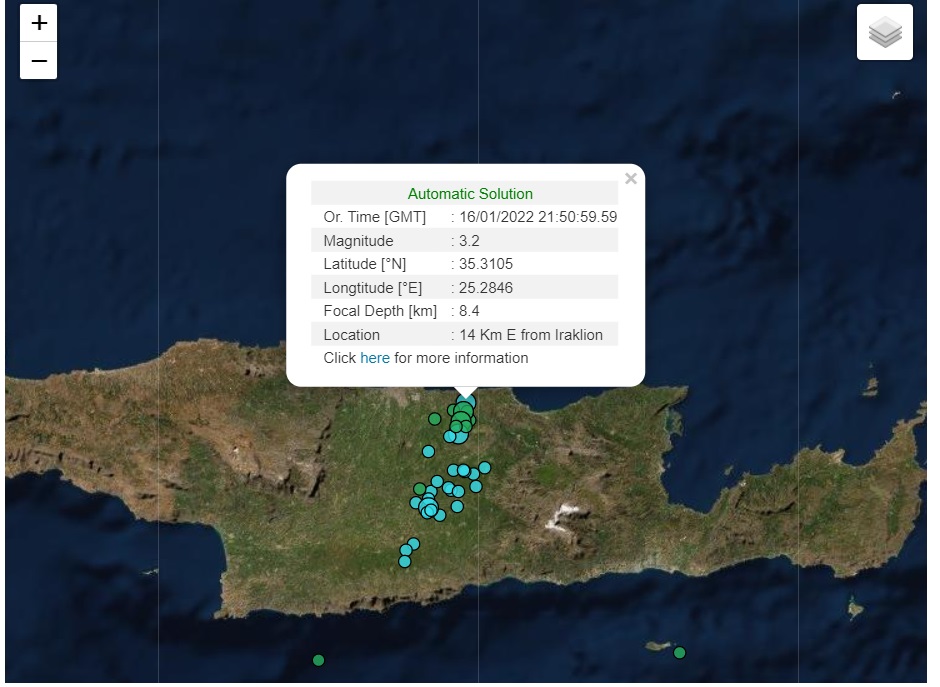Select the southernmost cyan earthquake marker
This screenshot has width=940, height=687.
(x=404, y=562)
